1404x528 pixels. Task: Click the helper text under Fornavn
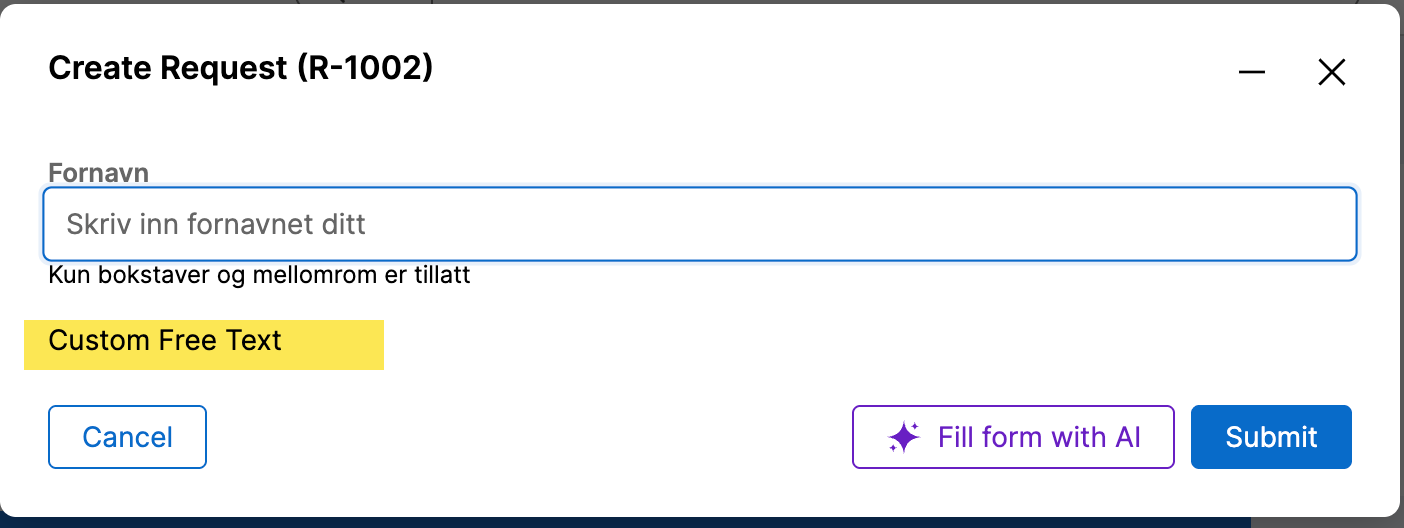[259, 275]
